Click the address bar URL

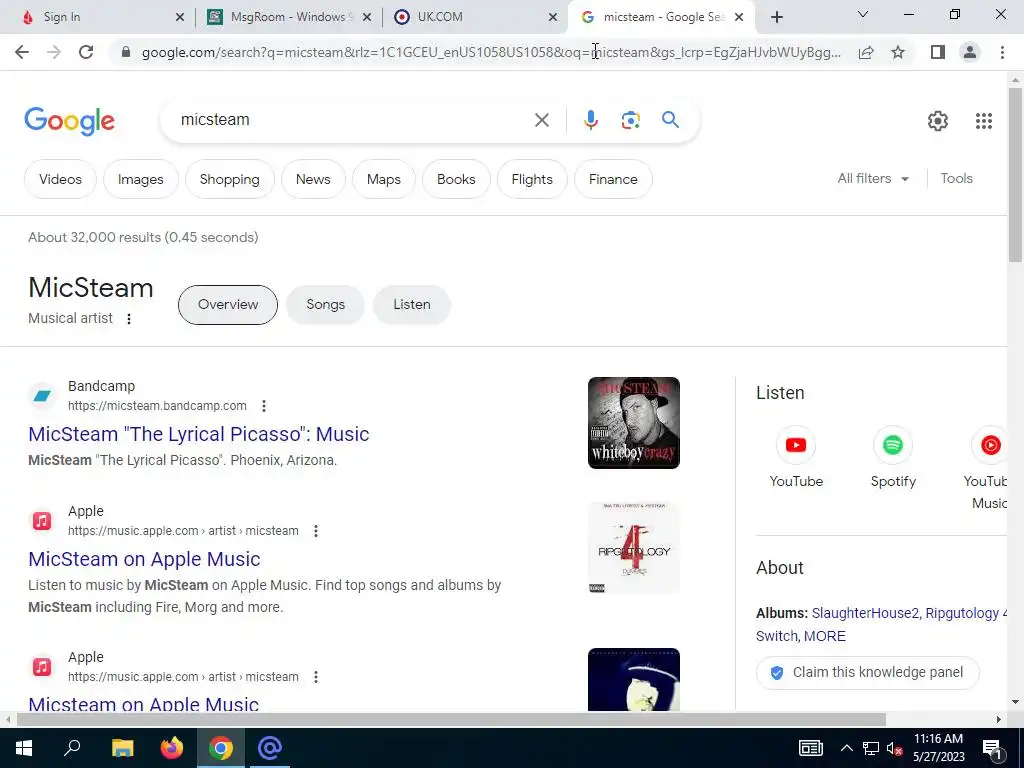[491, 52]
